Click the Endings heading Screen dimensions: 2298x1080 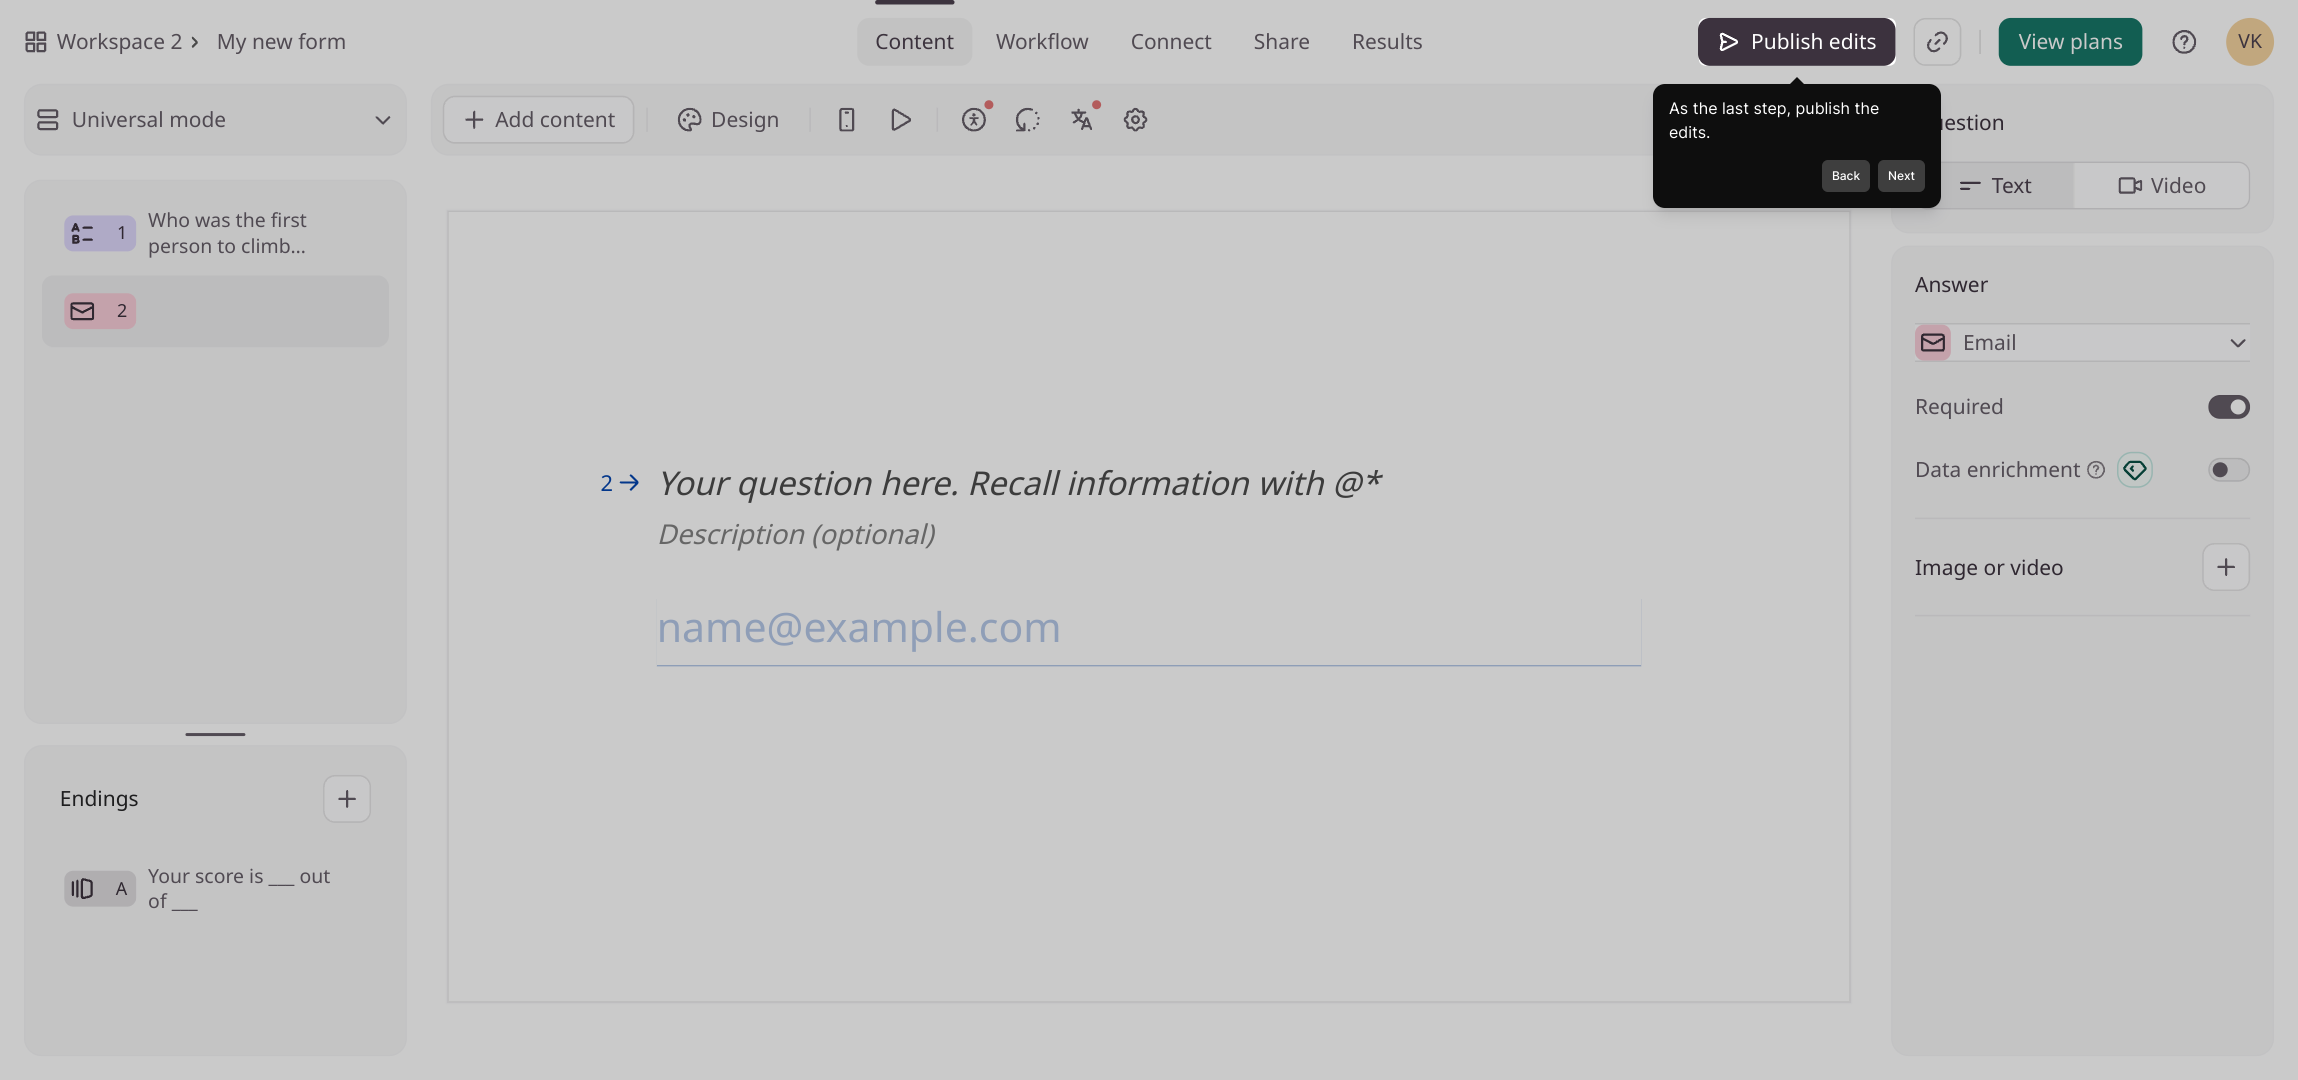coord(99,799)
